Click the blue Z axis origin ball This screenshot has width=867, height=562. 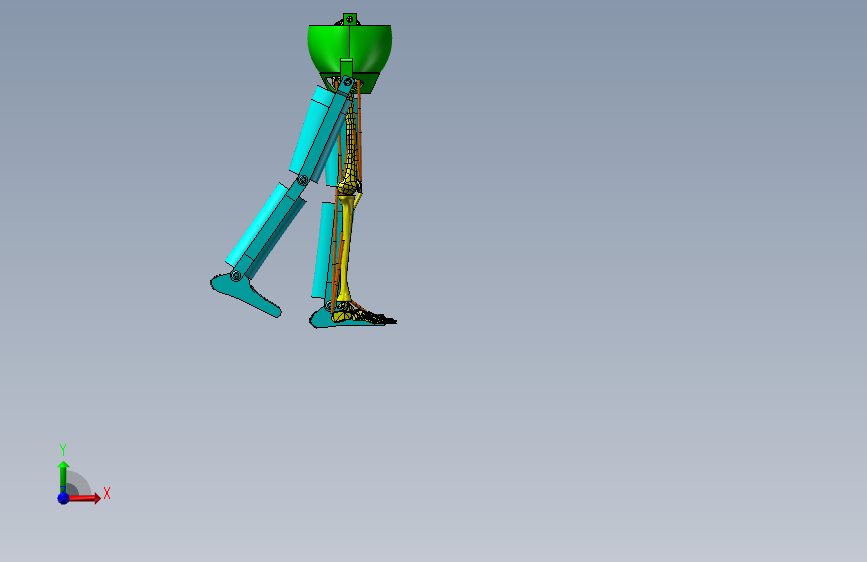point(64,498)
